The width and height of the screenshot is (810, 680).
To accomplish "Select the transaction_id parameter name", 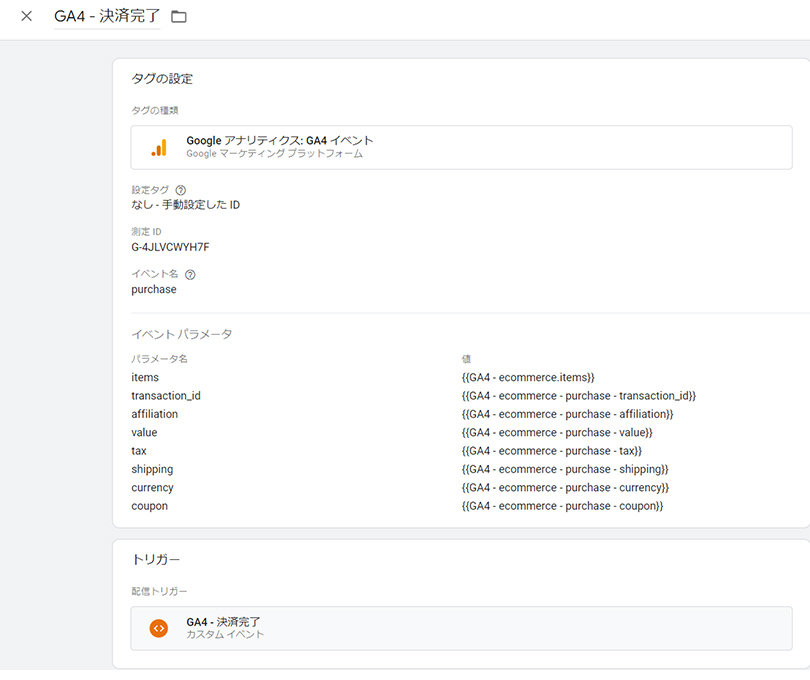I will pyautogui.click(x=166, y=396).
